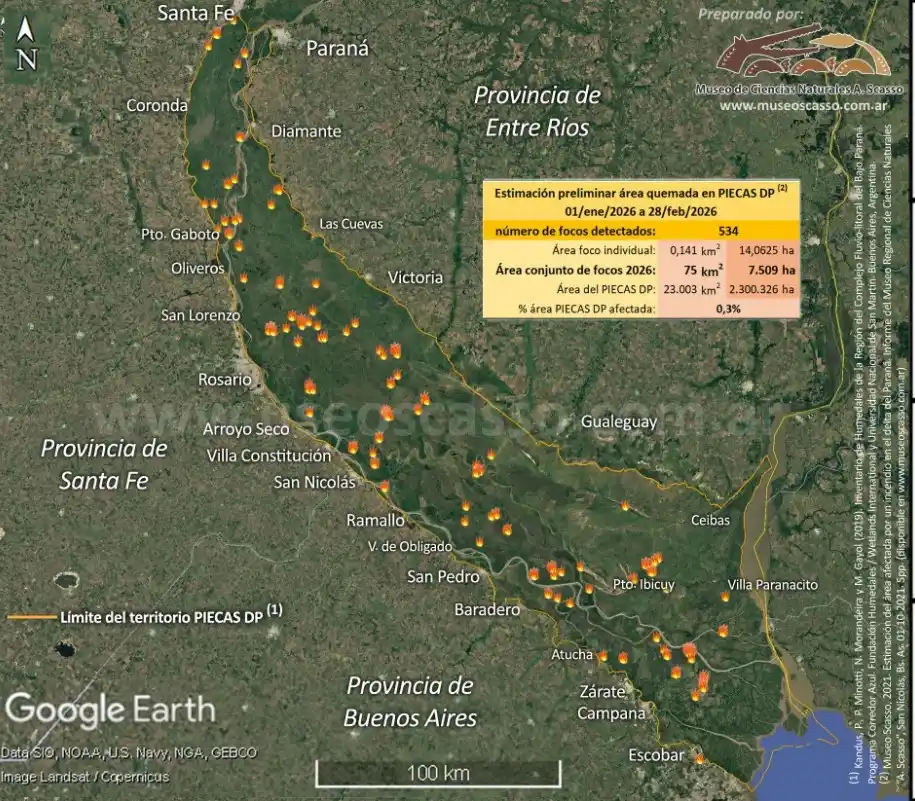Click 'número de focos detectados' row label
Image resolution: width=915 pixels, height=801 pixels.
575,231
